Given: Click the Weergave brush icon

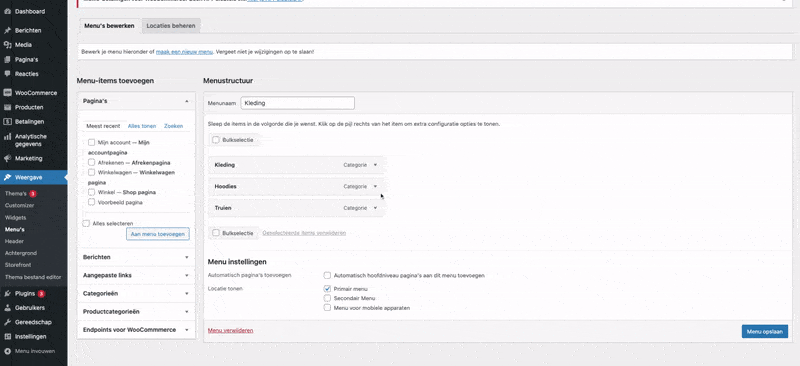Looking at the screenshot, I should pos(7,177).
